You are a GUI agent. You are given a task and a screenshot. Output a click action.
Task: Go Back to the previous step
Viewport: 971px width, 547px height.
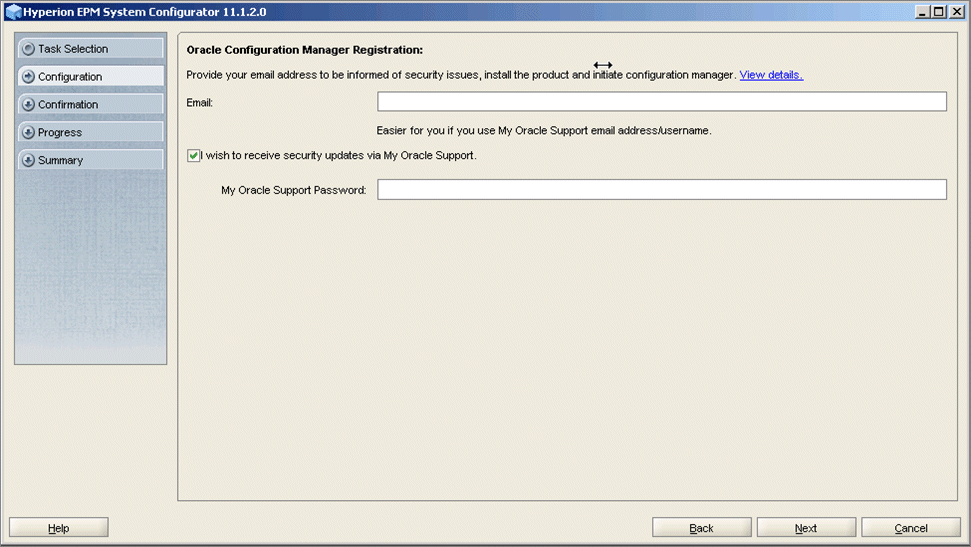pyautogui.click(x=702, y=528)
